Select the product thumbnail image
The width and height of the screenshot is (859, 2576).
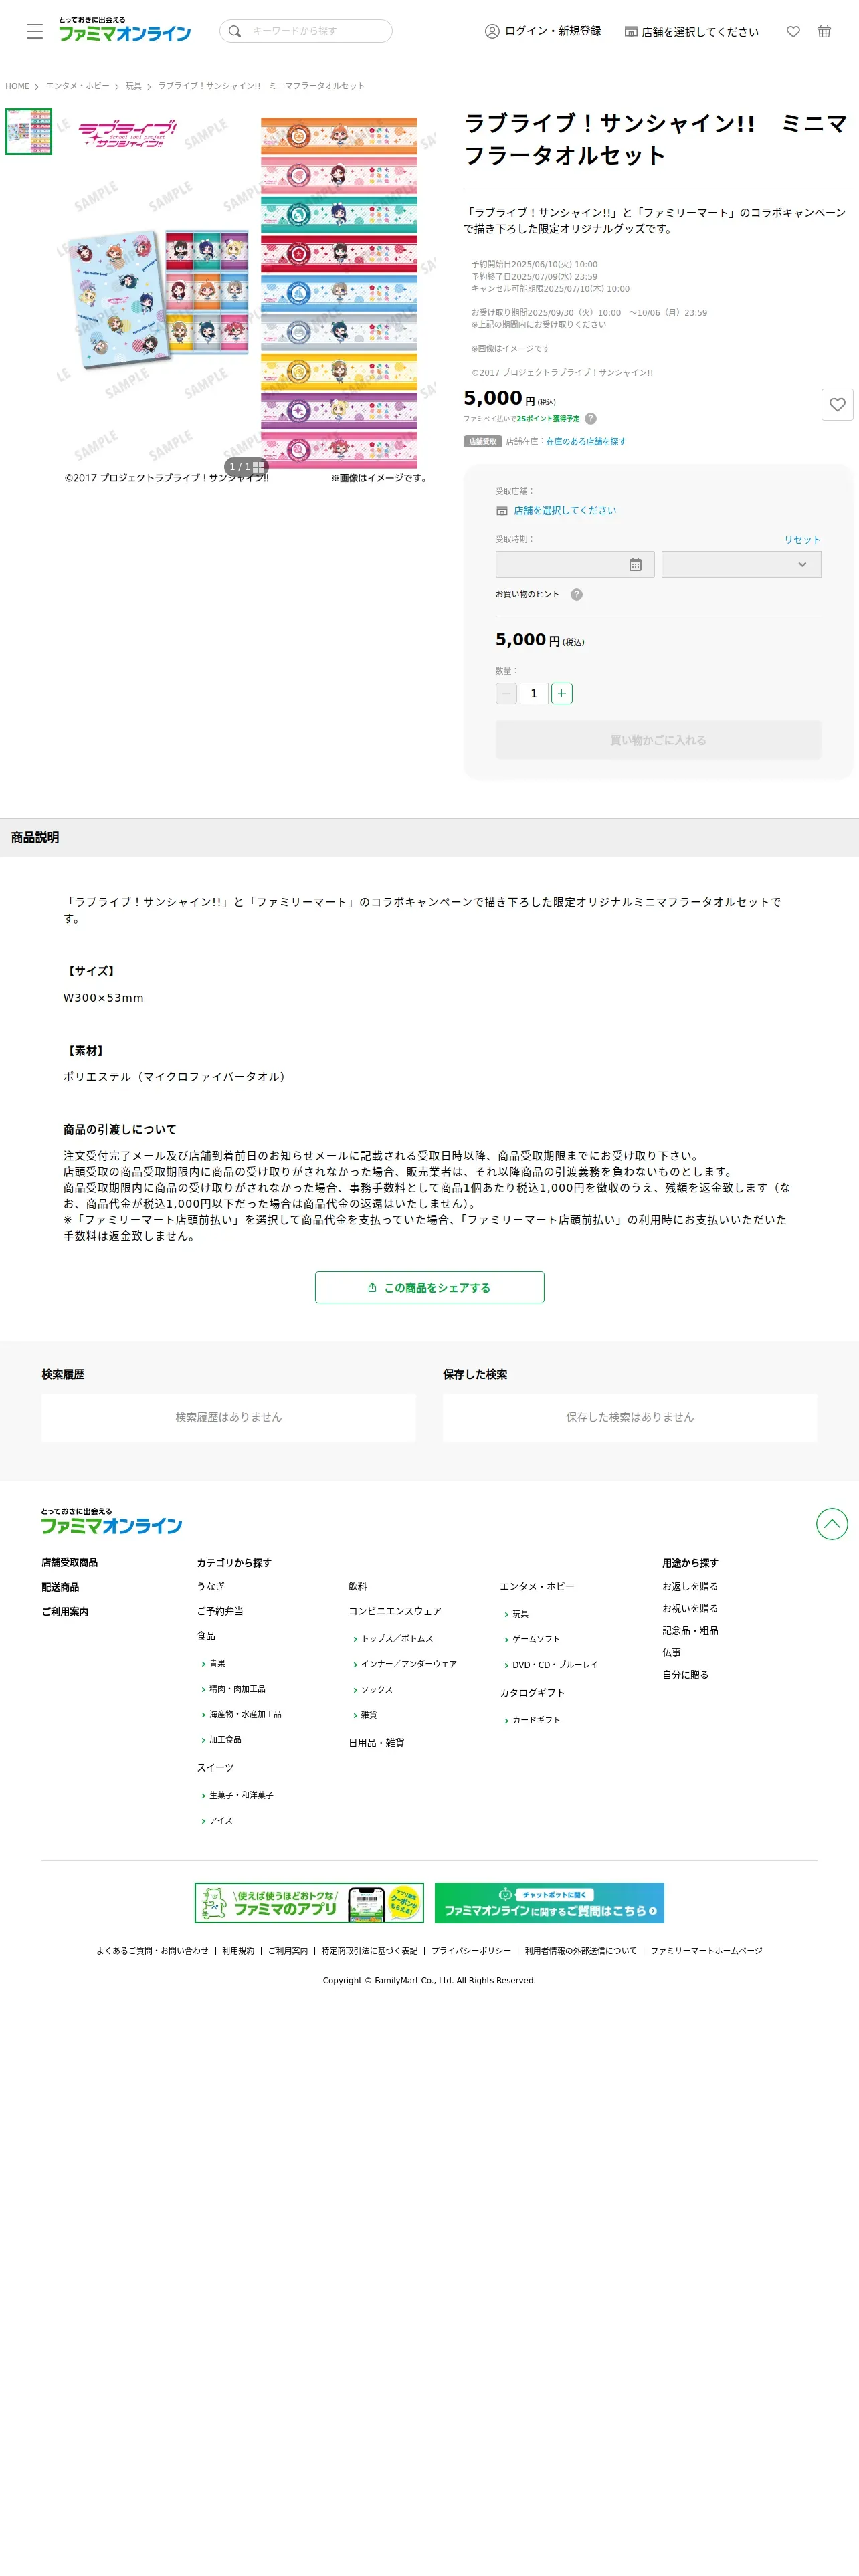click(x=29, y=132)
